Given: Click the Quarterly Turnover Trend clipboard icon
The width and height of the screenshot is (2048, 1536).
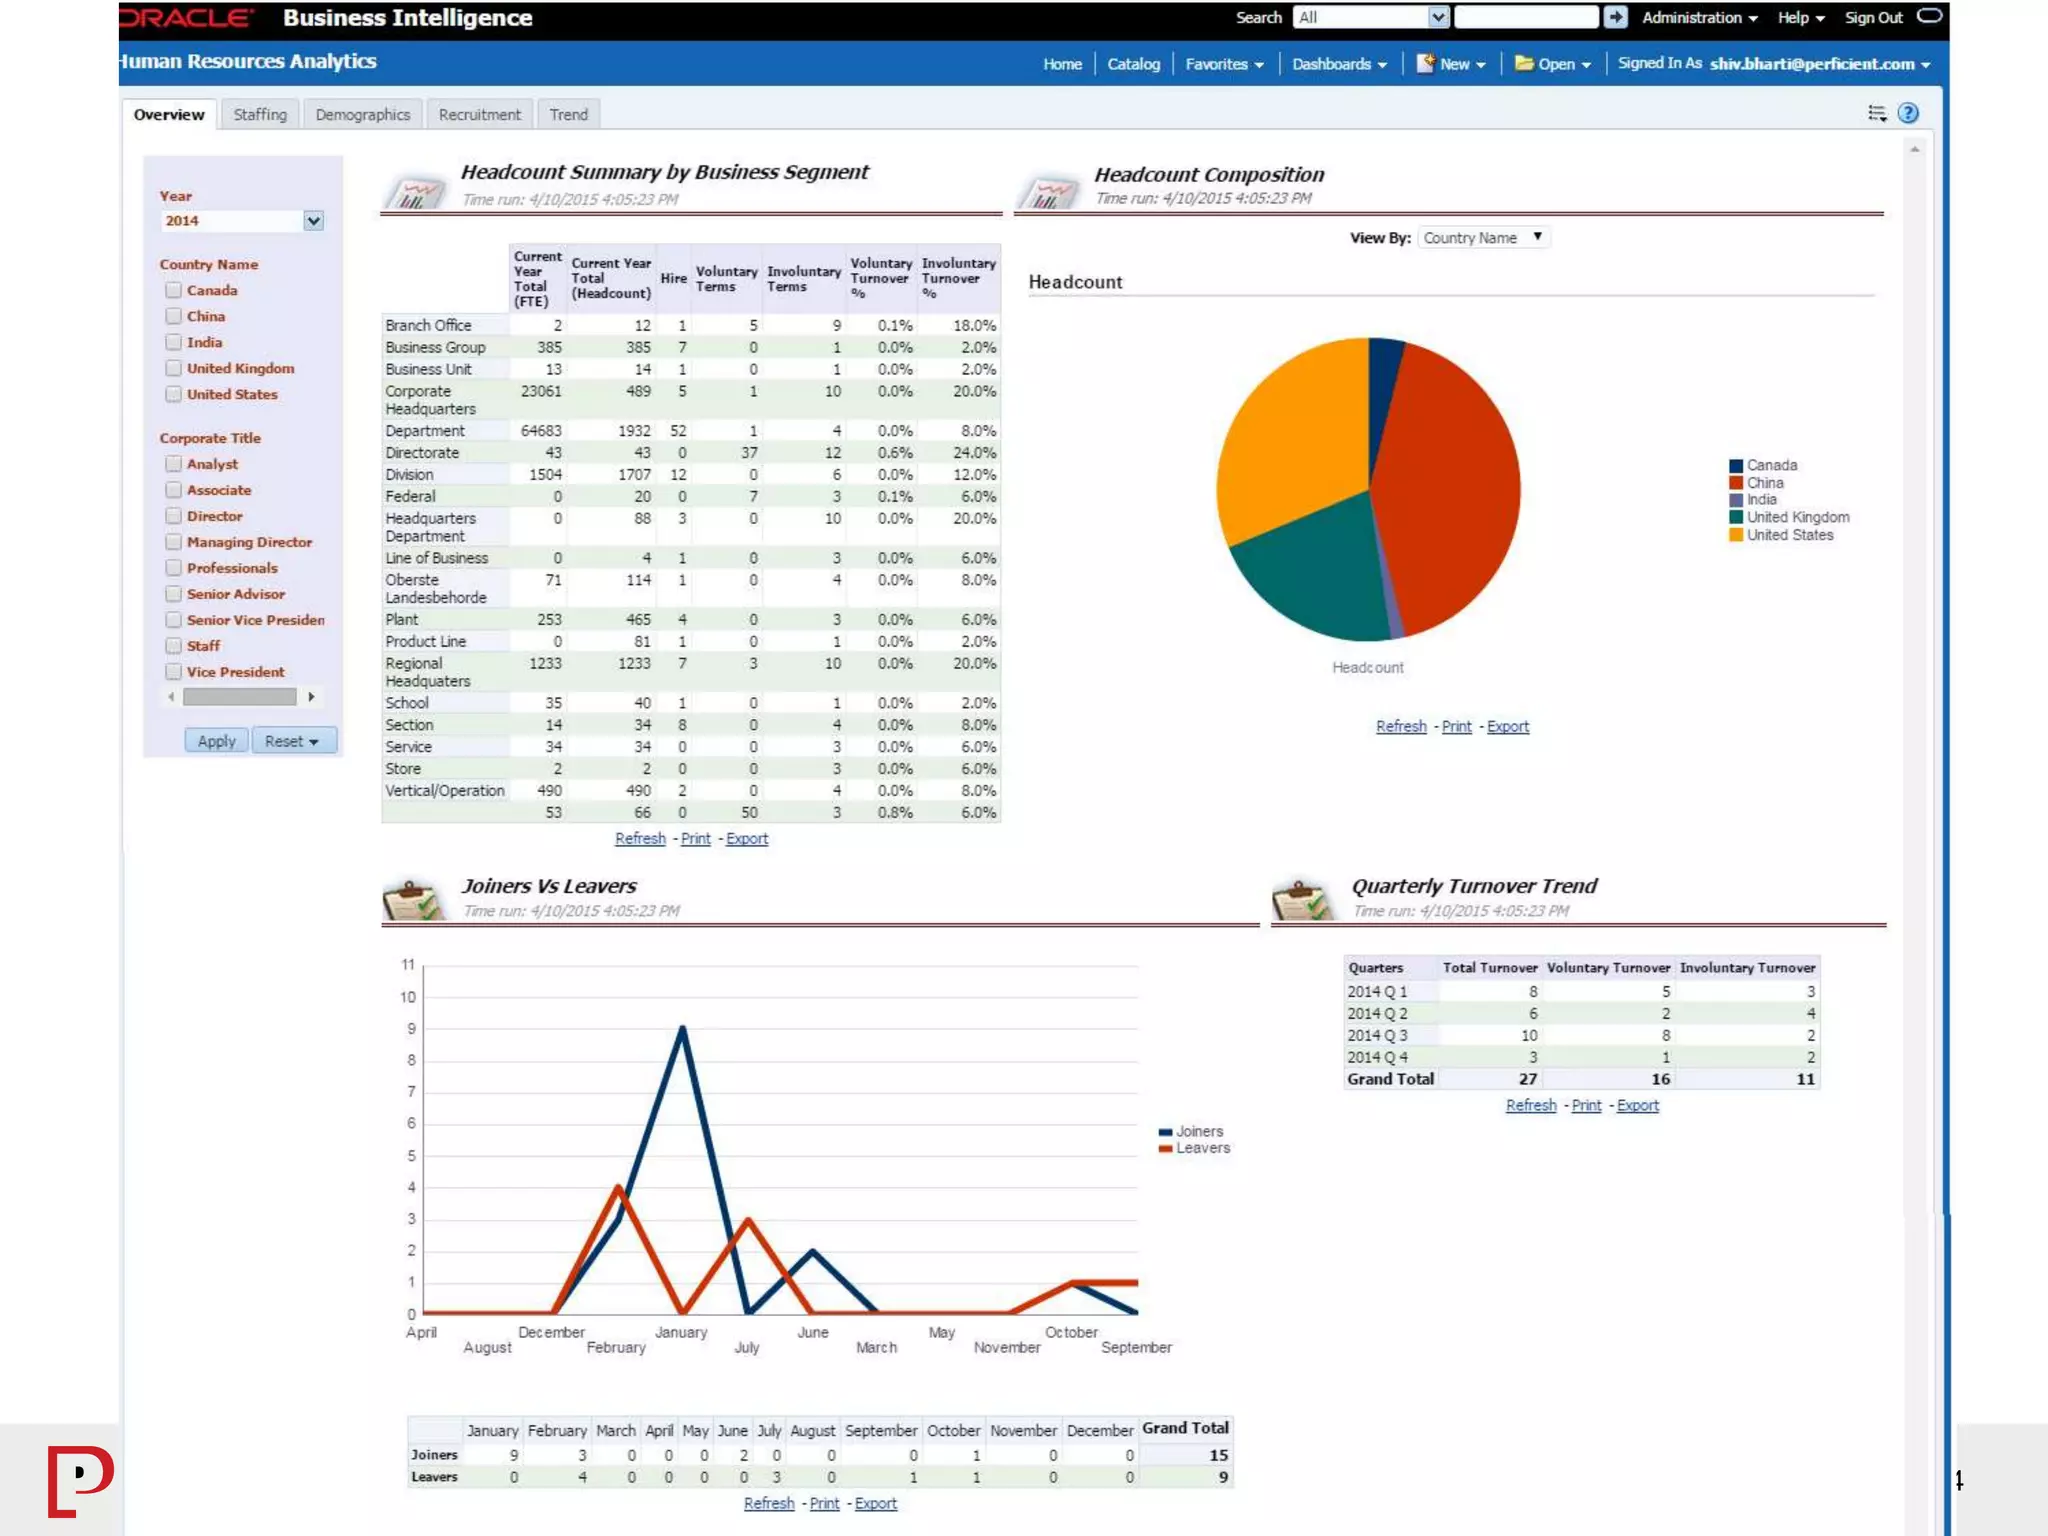Looking at the screenshot, I should pos(1303,900).
